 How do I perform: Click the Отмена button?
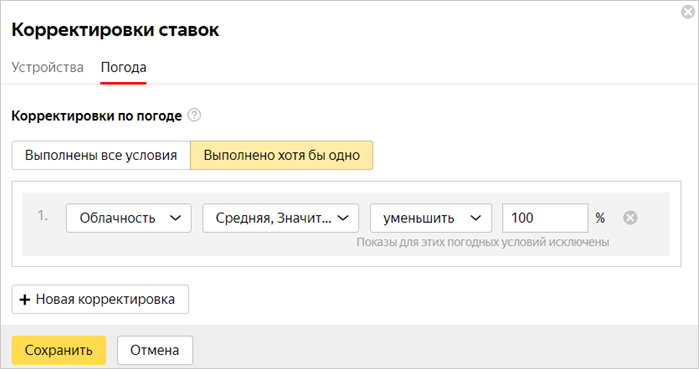[155, 350]
